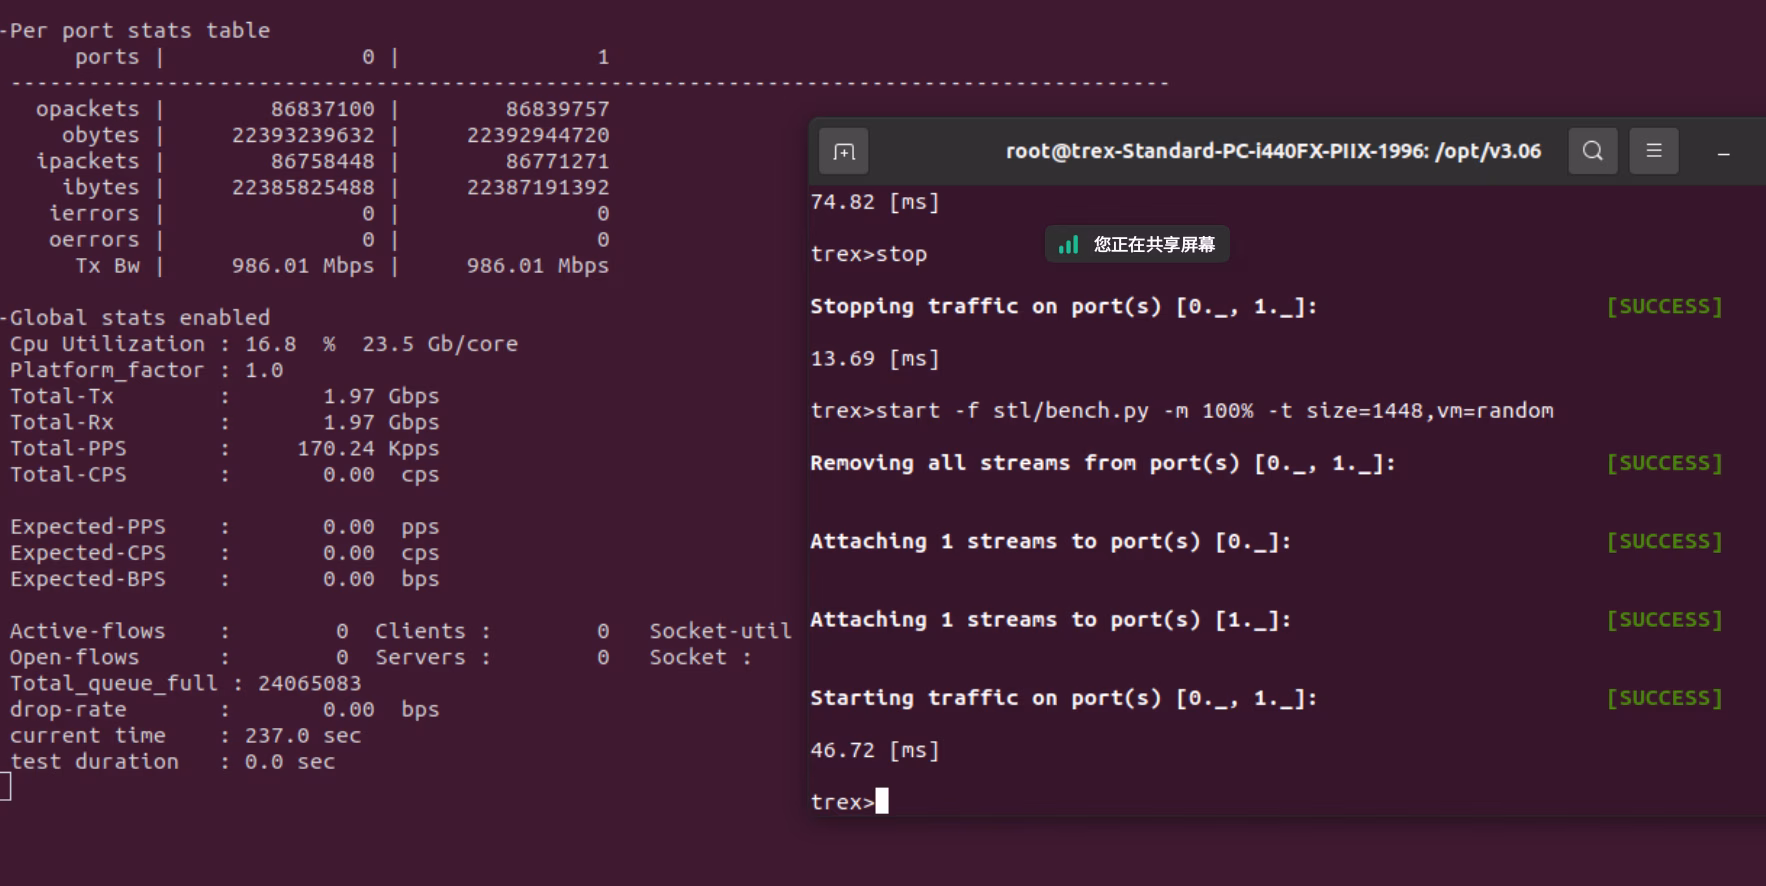The width and height of the screenshot is (1766, 886).
Task: Minimize the trex terminal window
Action: (1723, 153)
